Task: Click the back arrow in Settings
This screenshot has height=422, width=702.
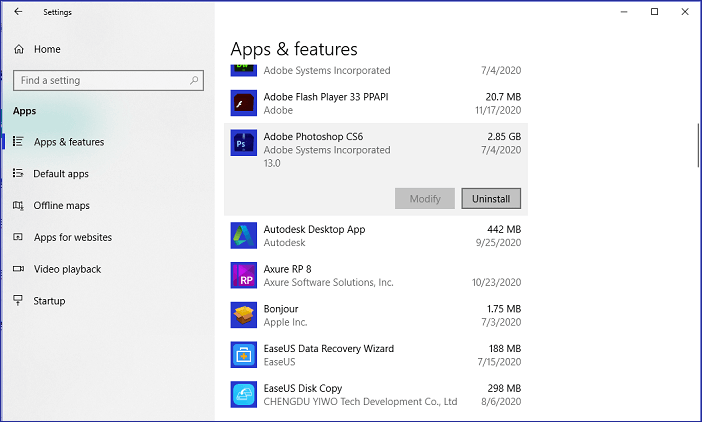Action: click(18, 12)
